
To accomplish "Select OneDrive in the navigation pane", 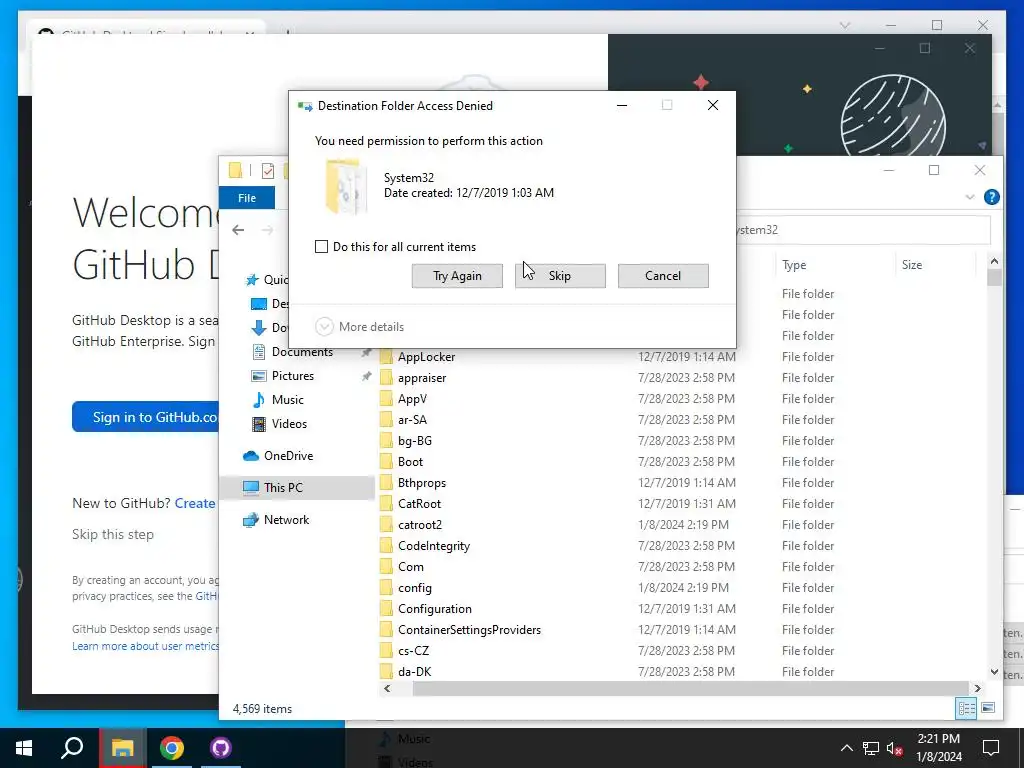I will click(x=288, y=456).
